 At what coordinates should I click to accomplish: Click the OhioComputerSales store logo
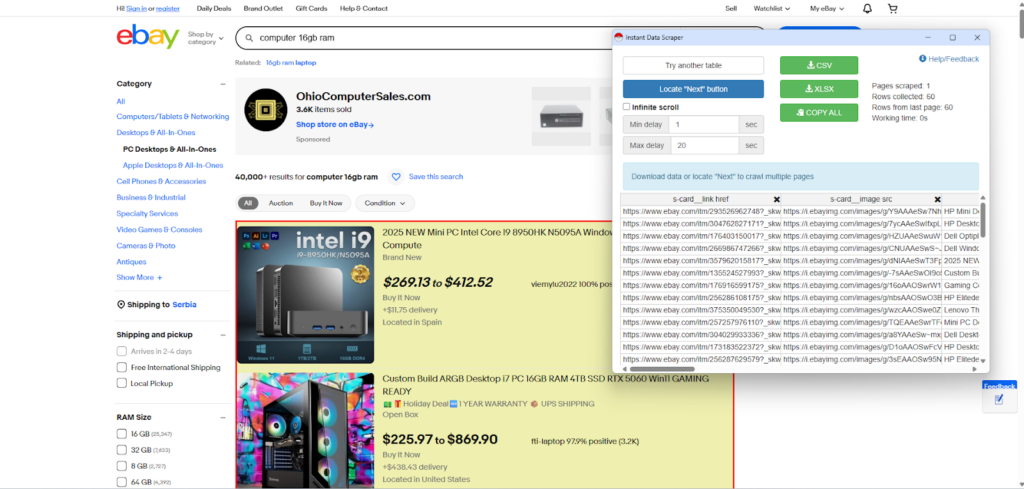click(x=266, y=110)
